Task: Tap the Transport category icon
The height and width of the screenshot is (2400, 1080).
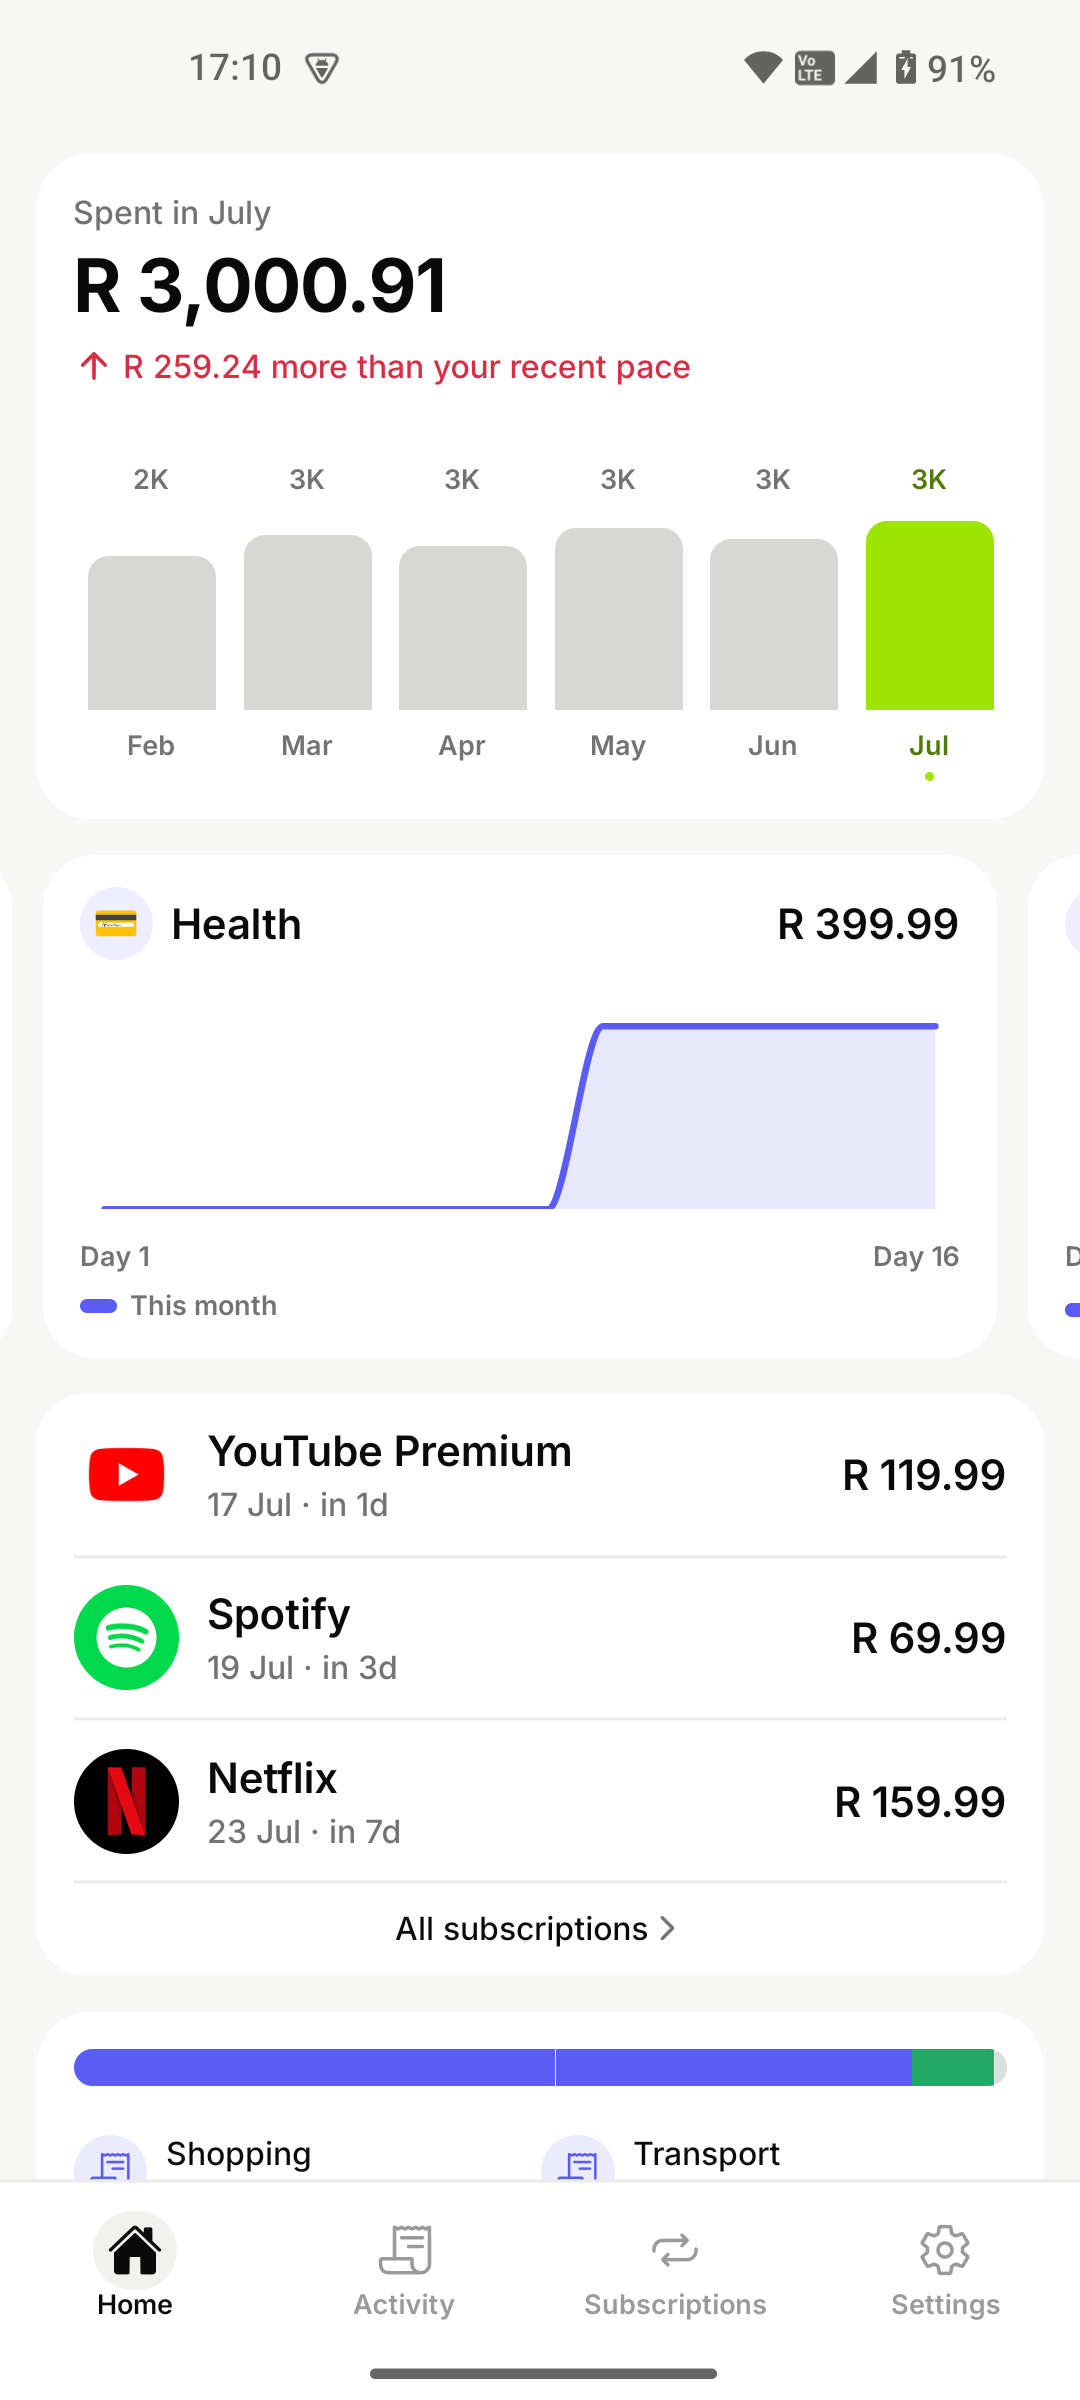Action: (x=578, y=2158)
